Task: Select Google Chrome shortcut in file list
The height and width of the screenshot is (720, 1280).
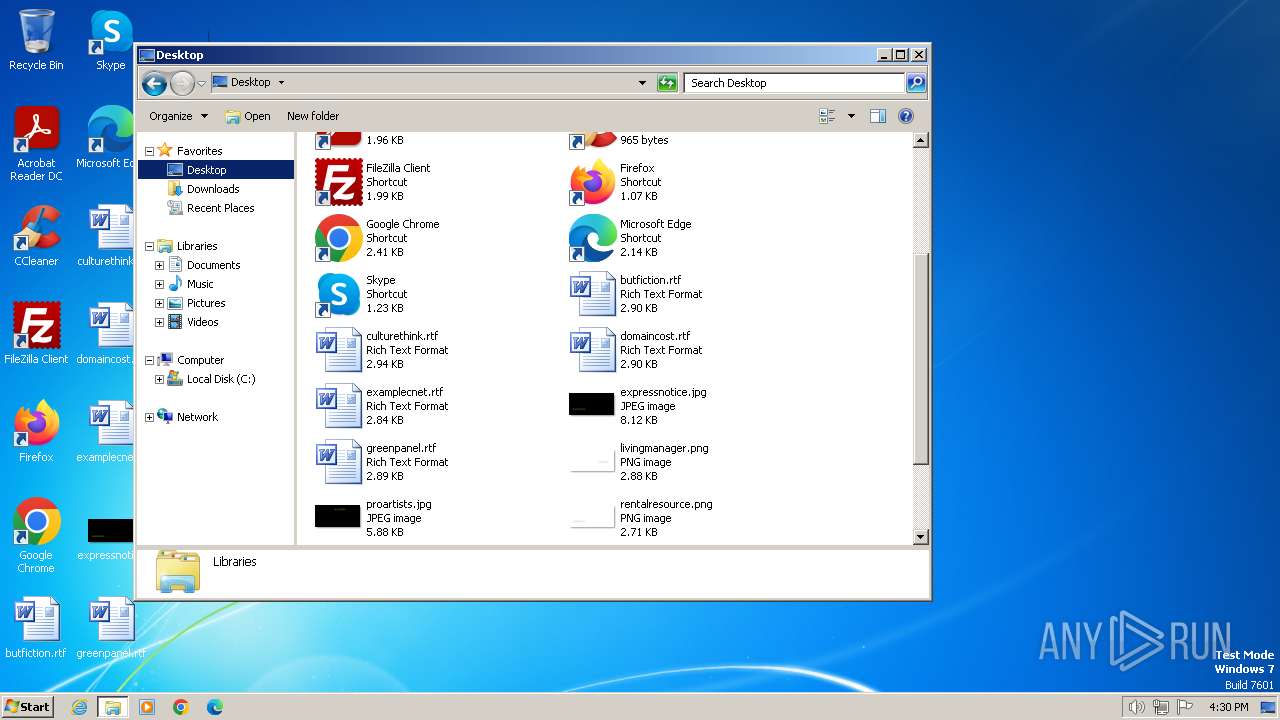Action: click(377, 238)
